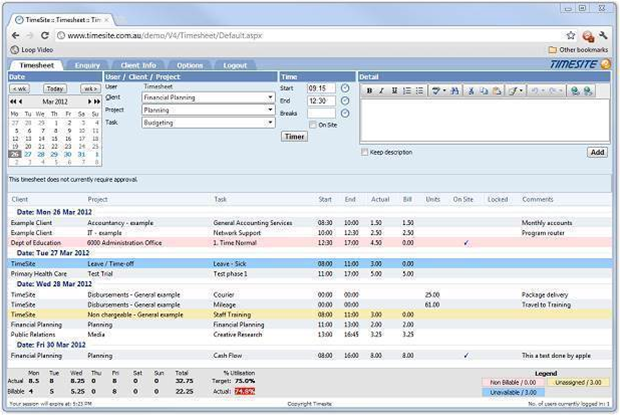Expand the spell check options arrow
Screen dimensions: 620x415
tap(444, 91)
